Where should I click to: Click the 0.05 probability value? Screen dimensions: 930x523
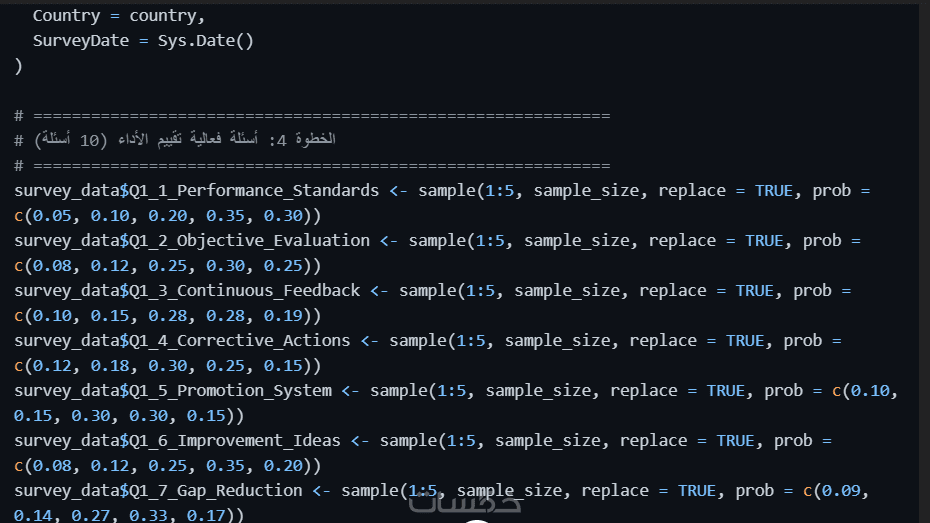(52, 215)
